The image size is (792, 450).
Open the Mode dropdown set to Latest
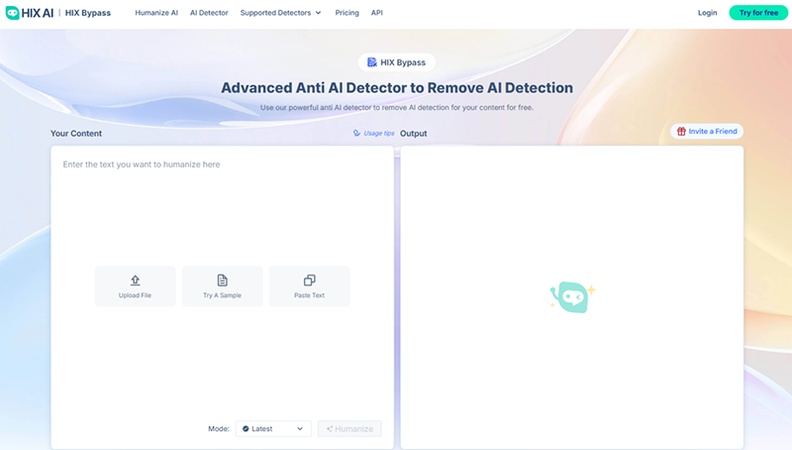[x=273, y=429]
